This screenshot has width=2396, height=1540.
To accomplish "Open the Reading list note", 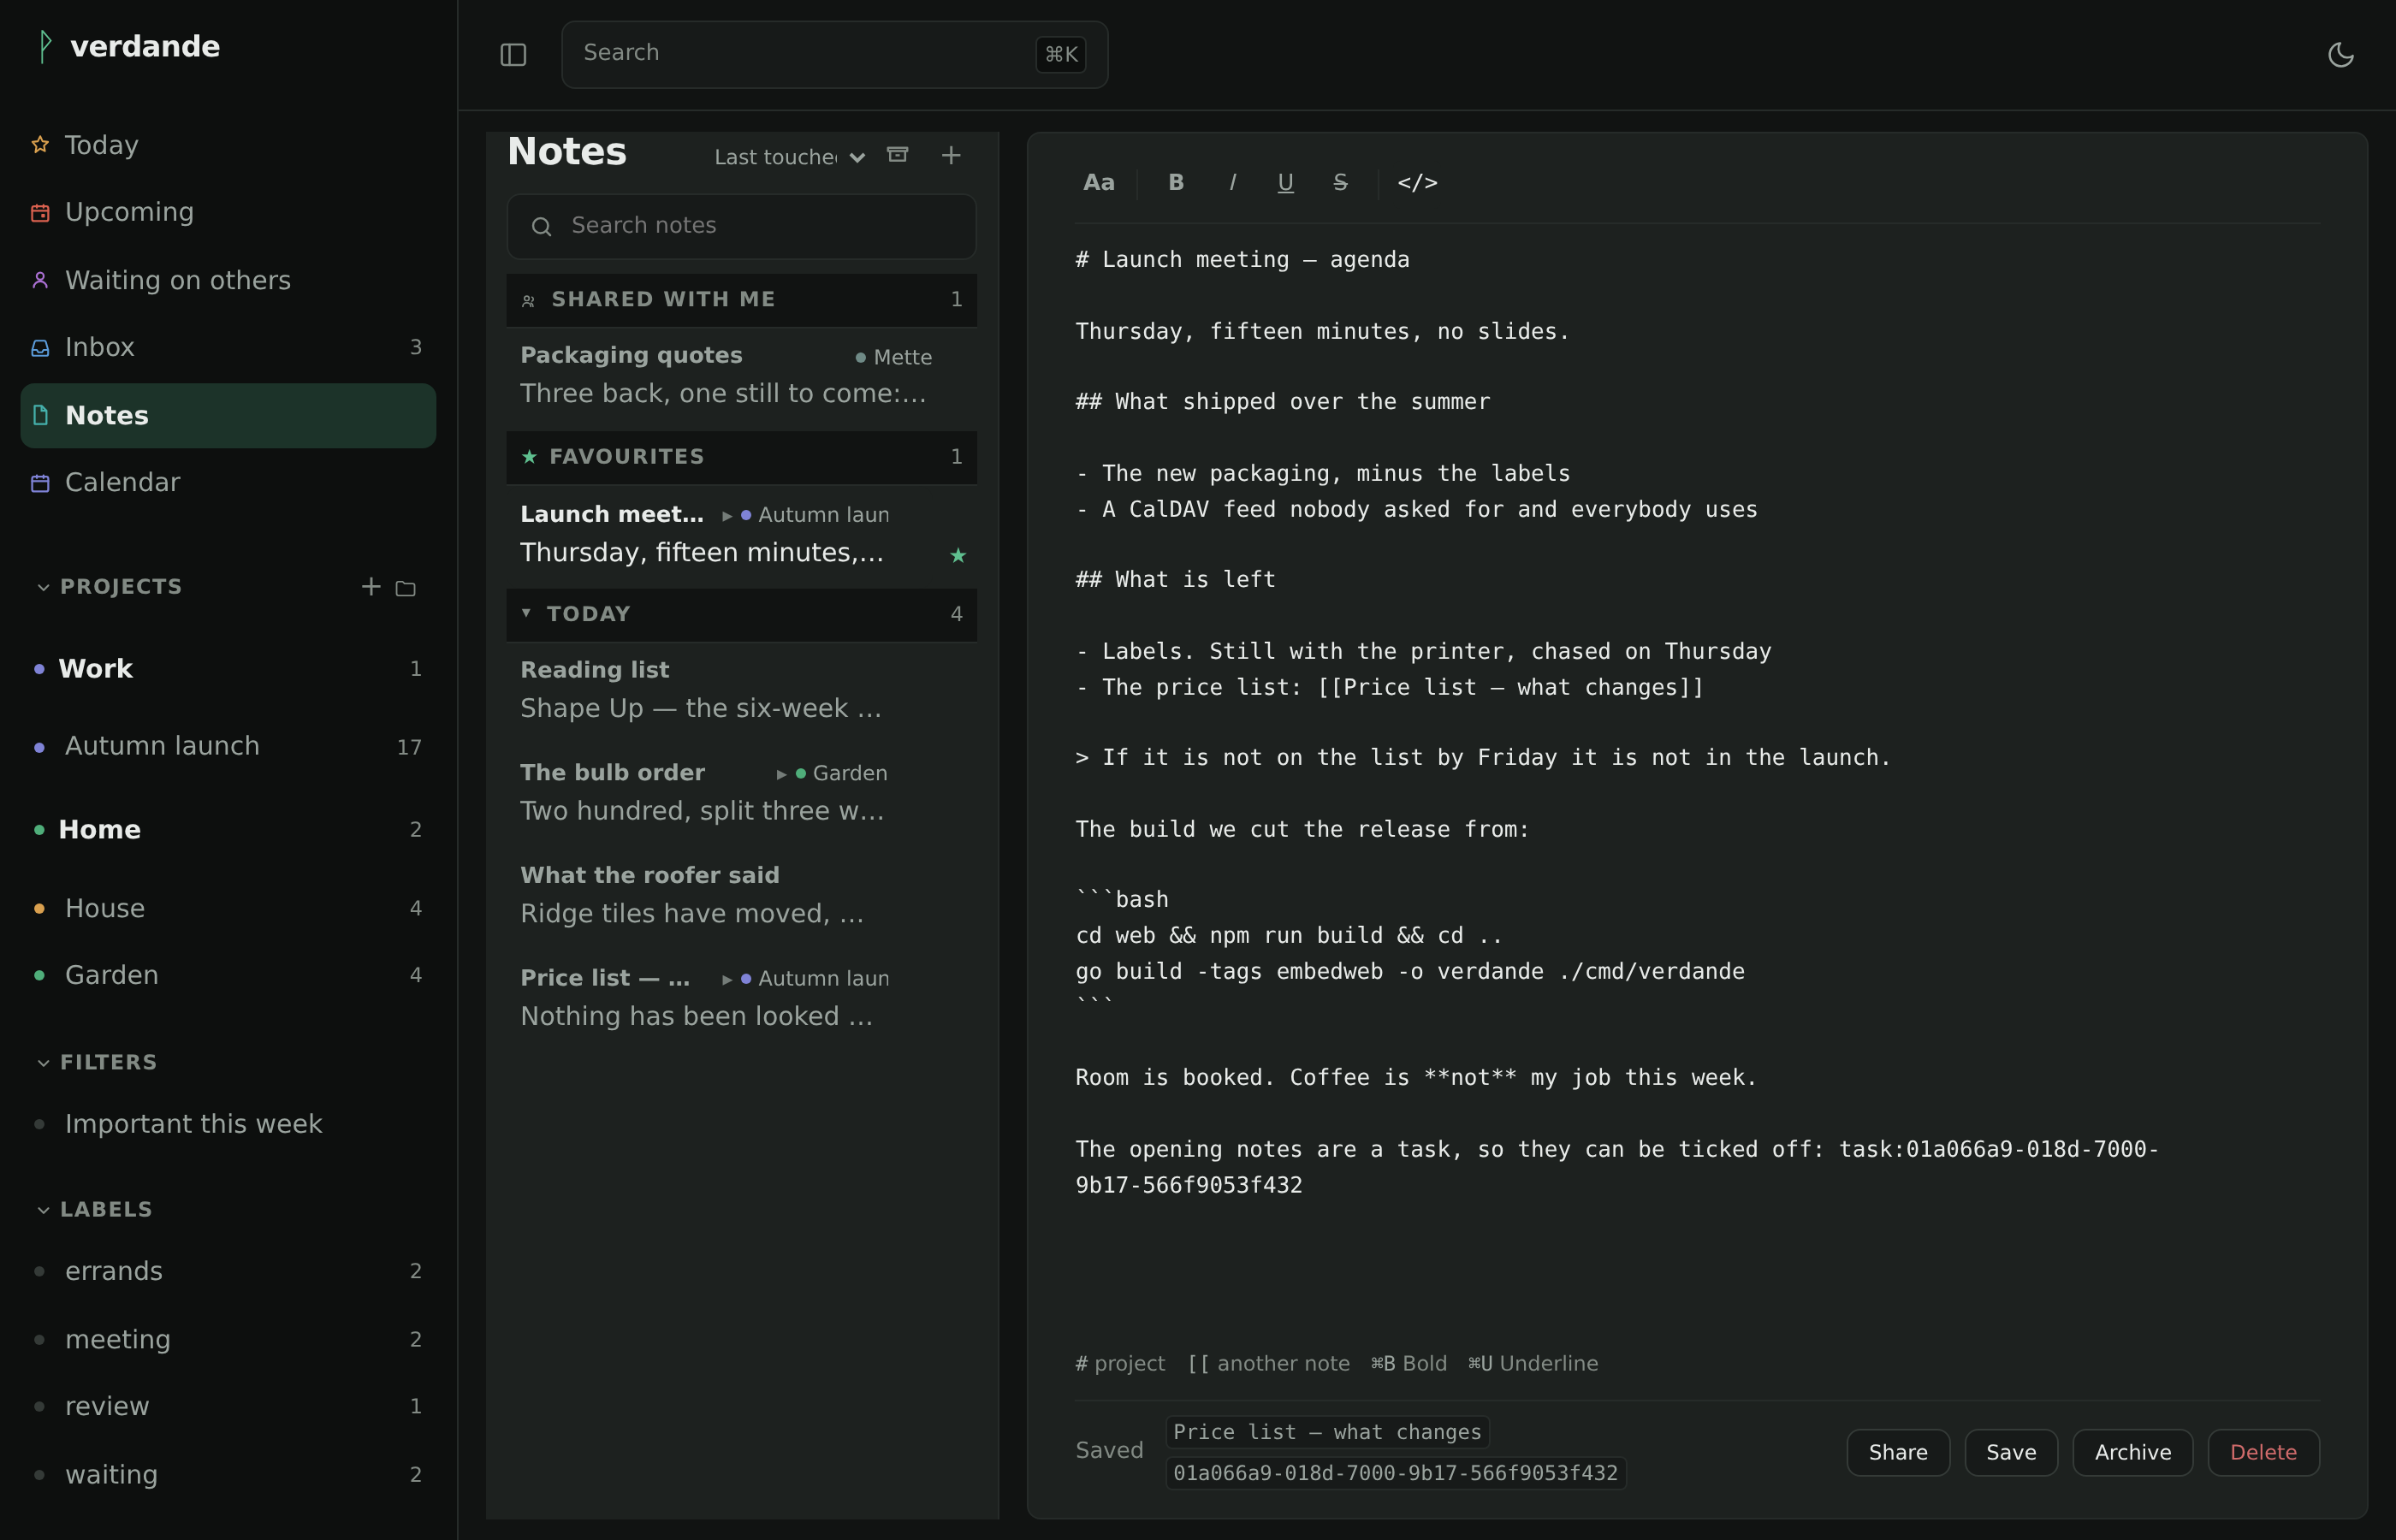I will tap(741, 689).
